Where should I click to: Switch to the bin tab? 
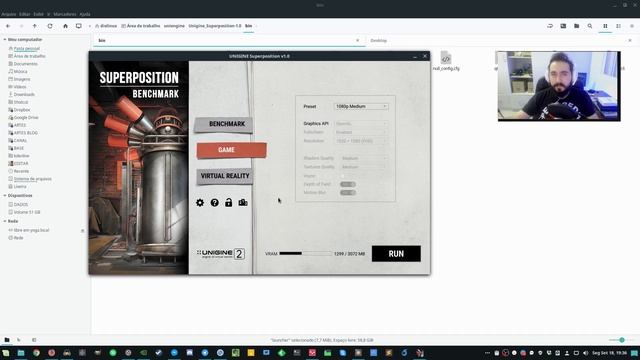pyautogui.click(x=229, y=40)
